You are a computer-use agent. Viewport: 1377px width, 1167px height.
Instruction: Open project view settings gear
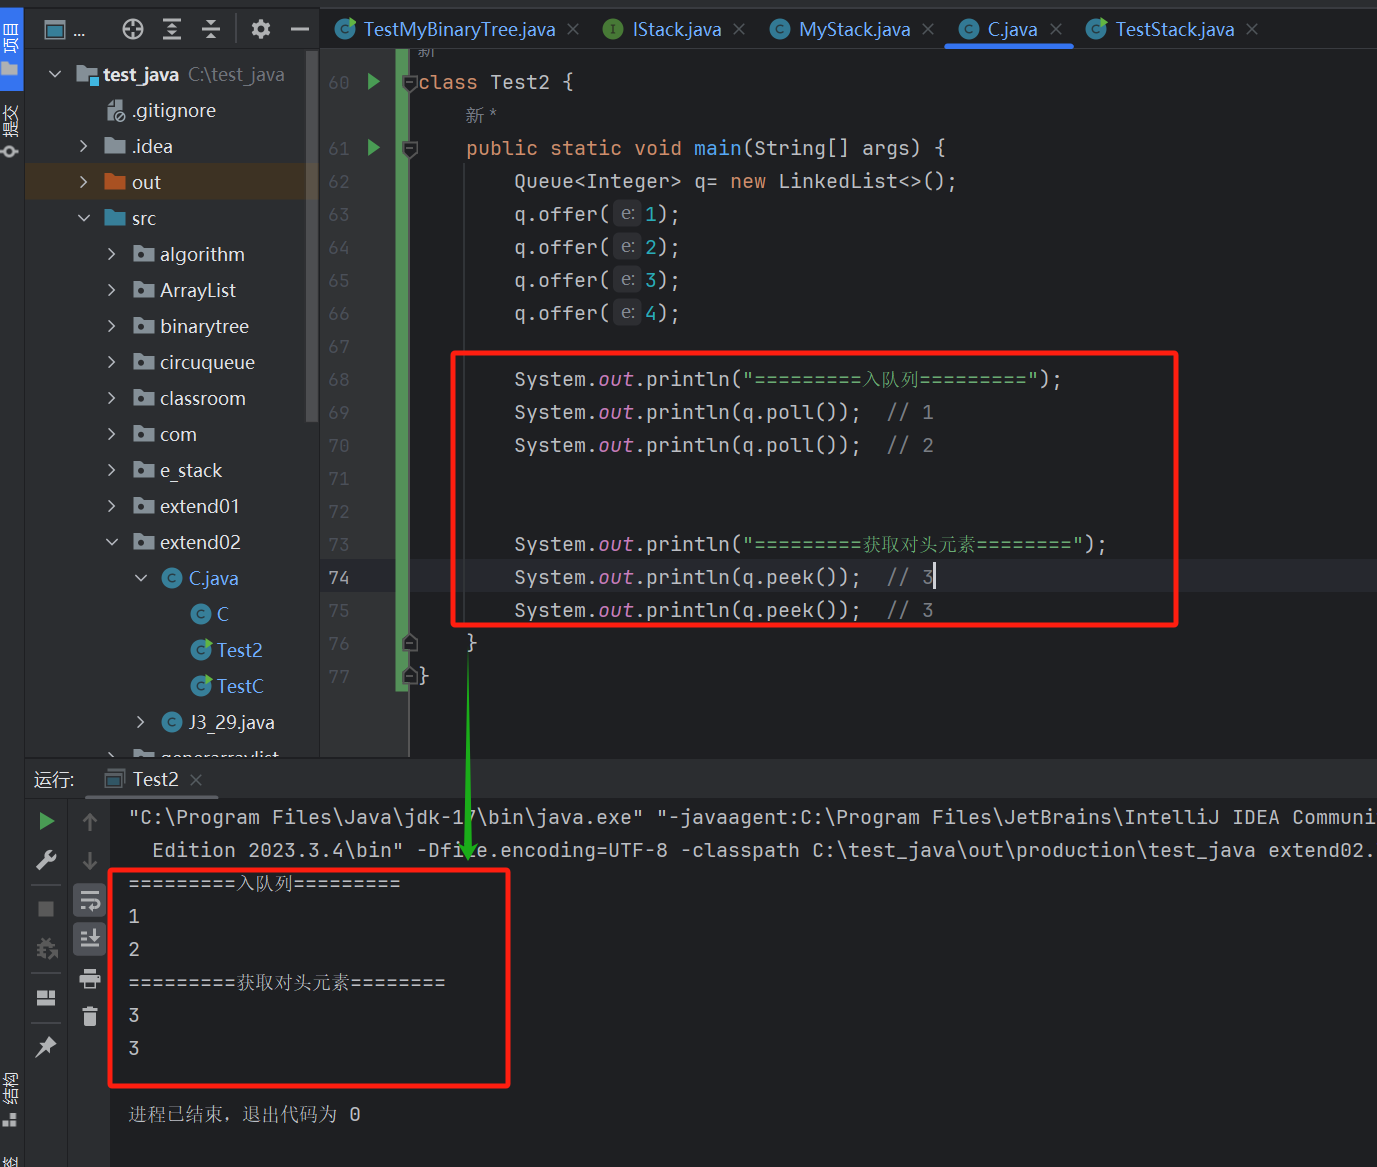(x=261, y=29)
